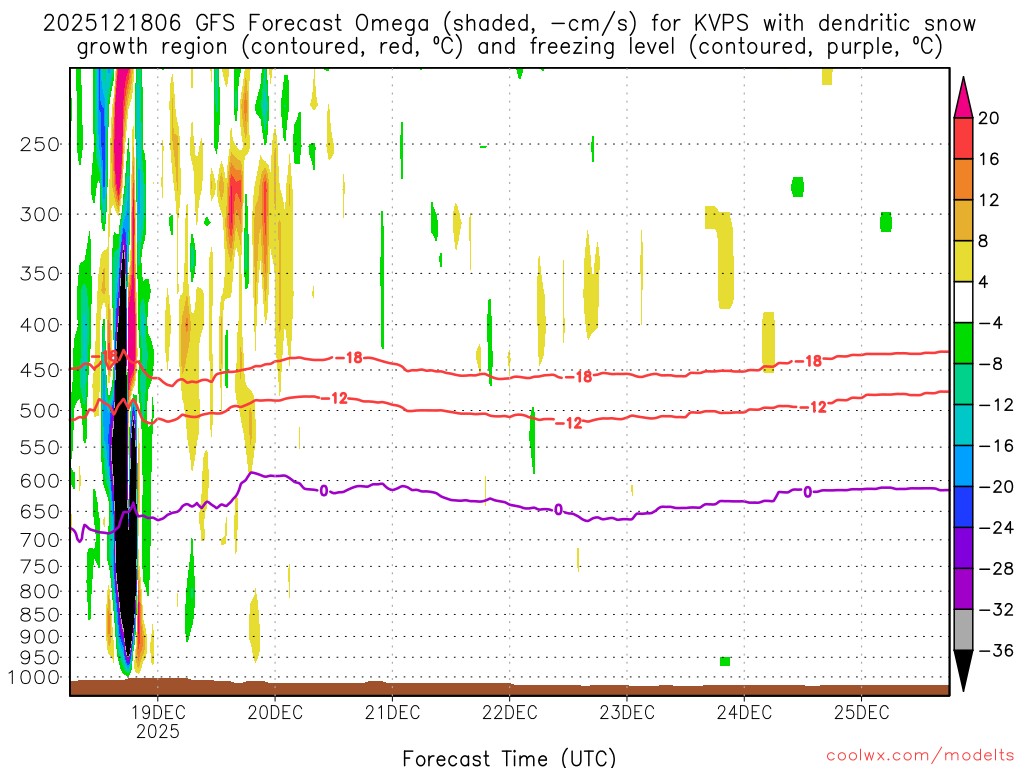This screenshot has height=768, width=1024.
Task: Click the coolwx.com/modelts link text
Action: tap(920, 756)
